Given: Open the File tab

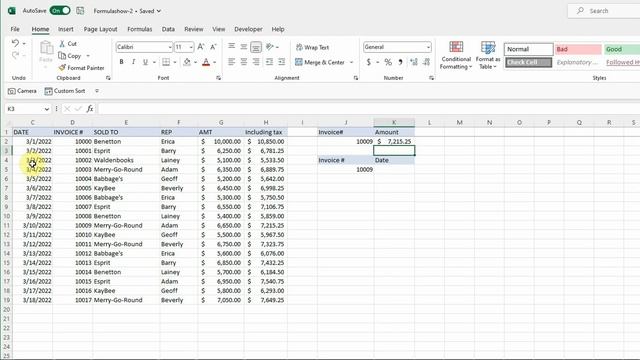Looking at the screenshot, I should 15,29.
